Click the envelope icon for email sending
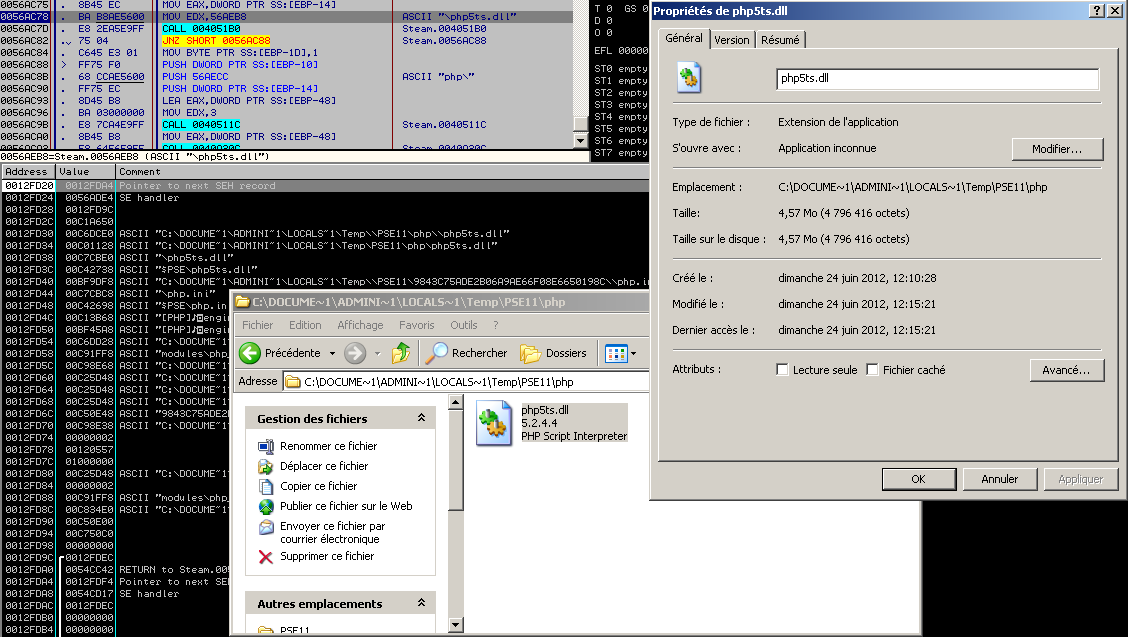1128x637 pixels. point(266,527)
